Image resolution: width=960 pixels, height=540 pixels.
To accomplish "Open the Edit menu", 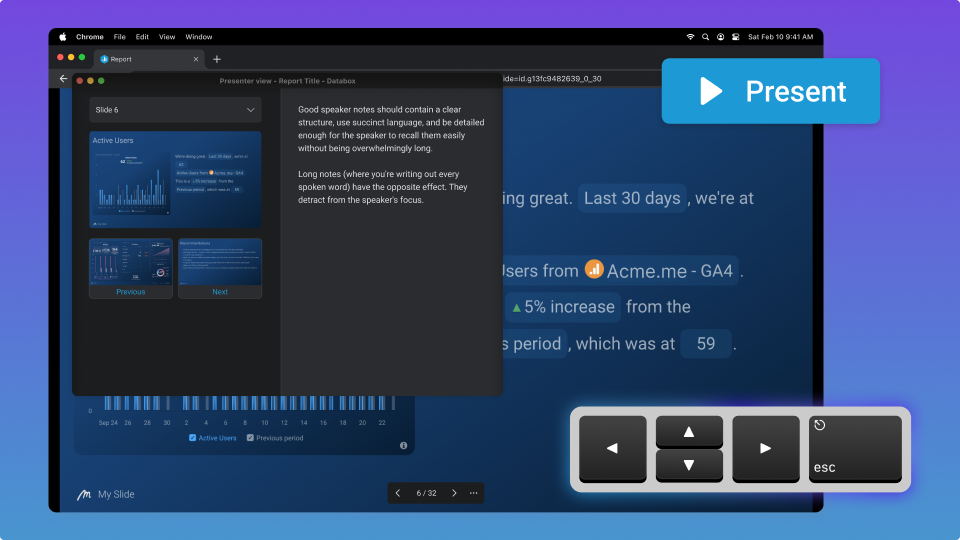I will click(142, 37).
